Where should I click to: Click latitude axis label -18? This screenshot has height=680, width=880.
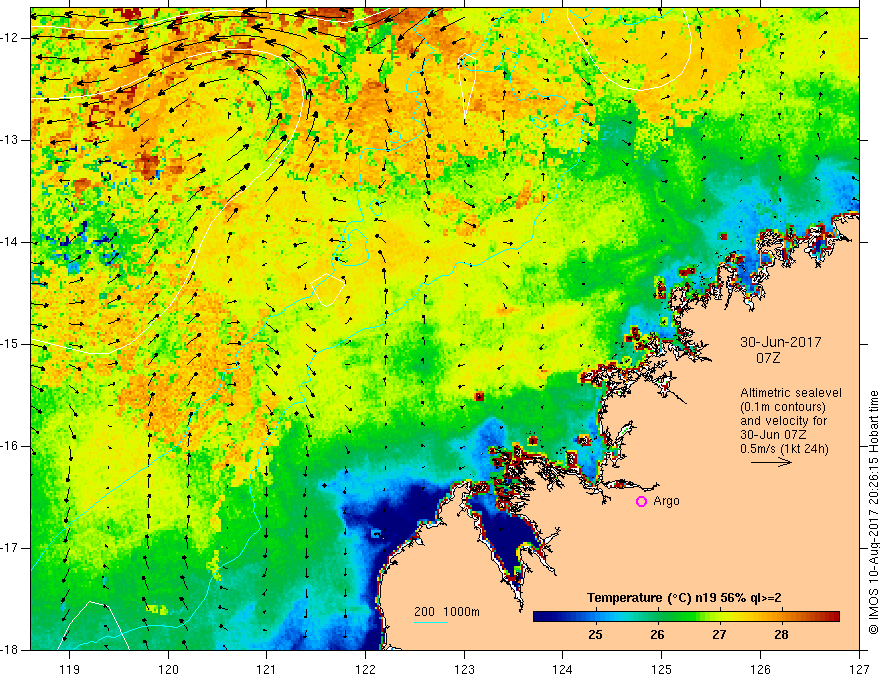pyautogui.click(x=11, y=650)
